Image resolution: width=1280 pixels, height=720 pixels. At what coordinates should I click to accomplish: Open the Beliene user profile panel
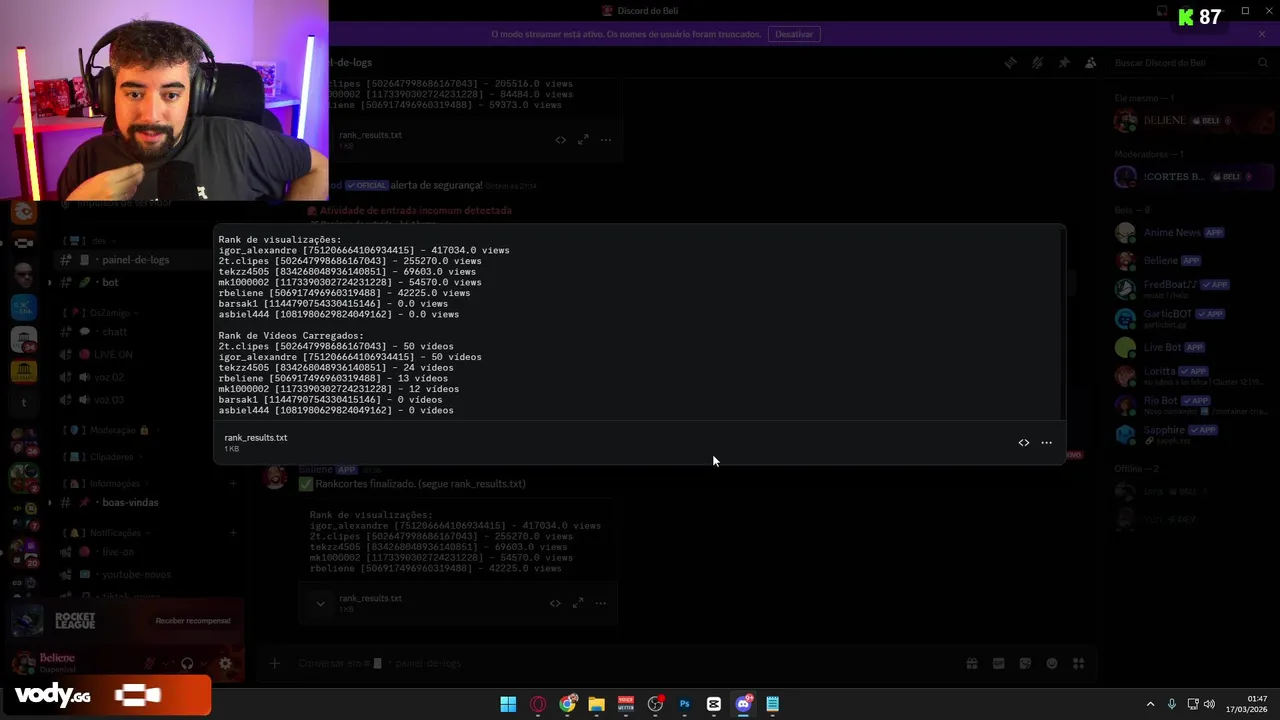[57, 663]
